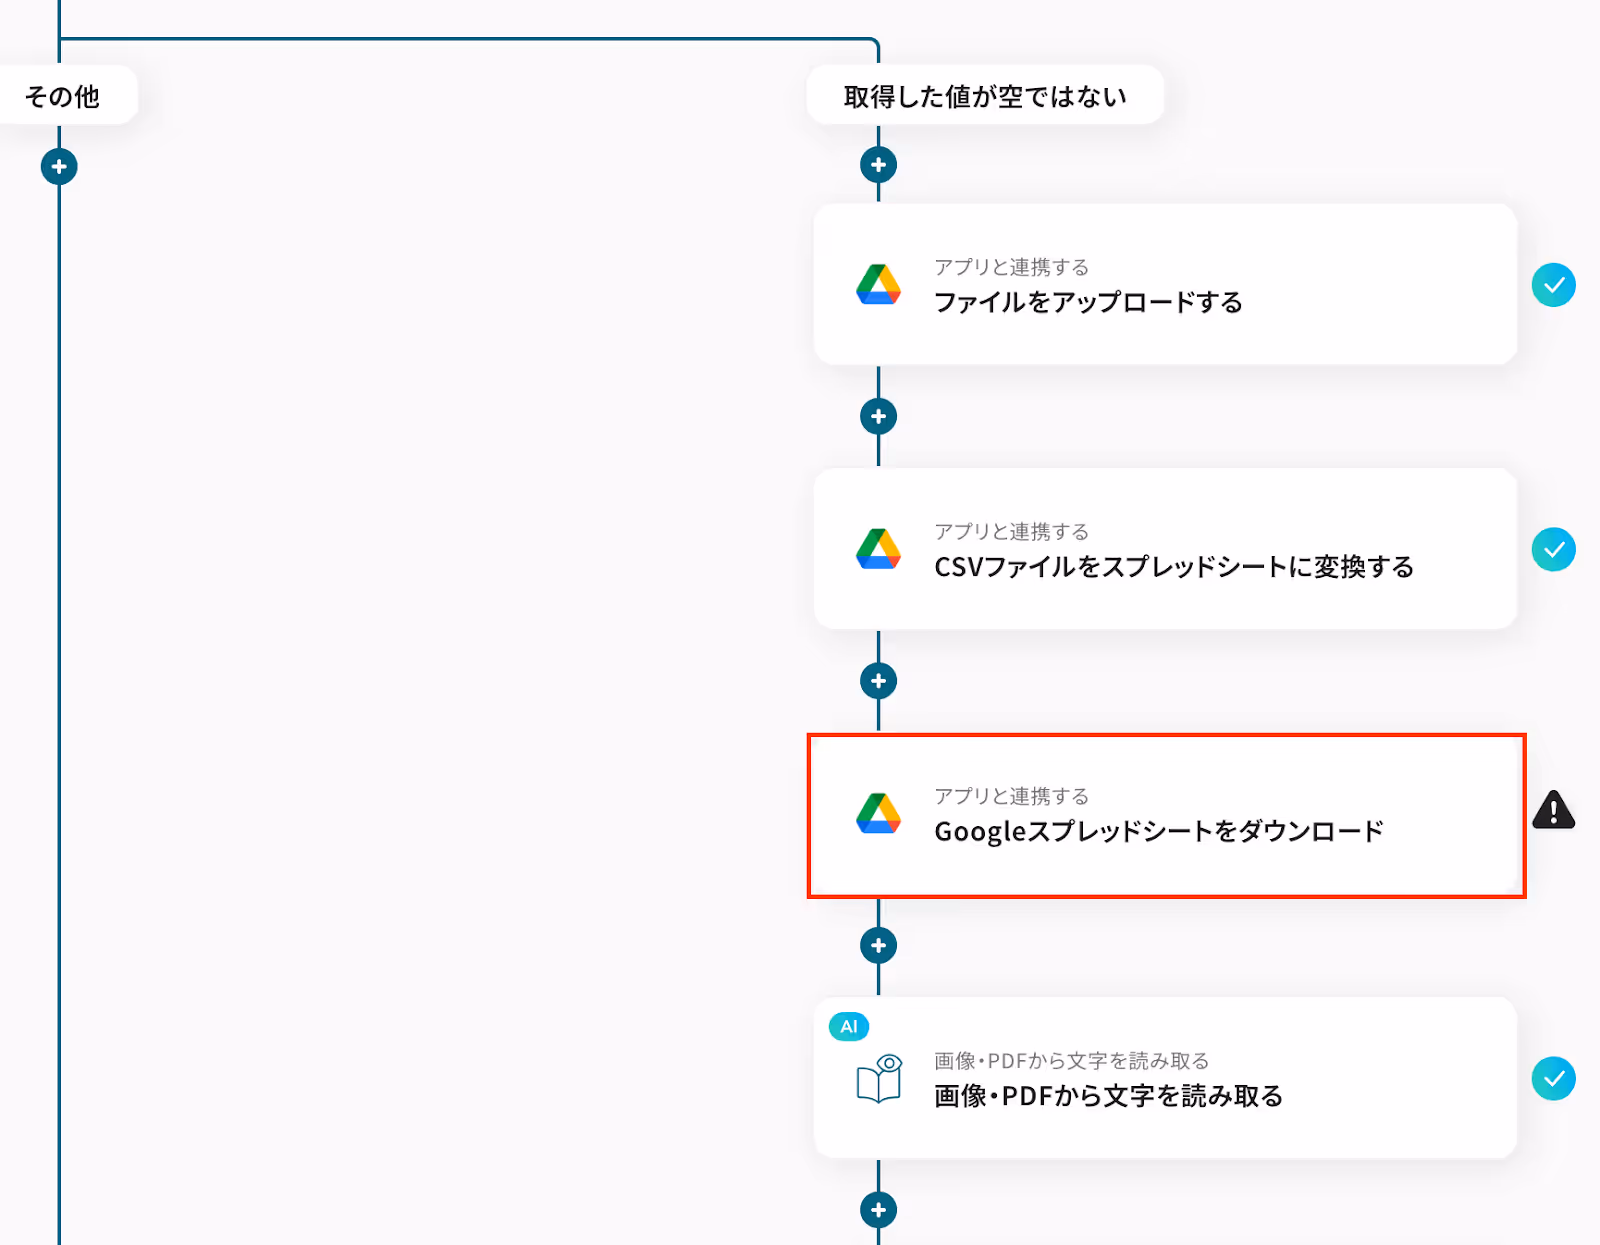This screenshot has height=1245, width=1600.
Task: Add a step after CSVファイル変換 card
Action: click(x=878, y=681)
